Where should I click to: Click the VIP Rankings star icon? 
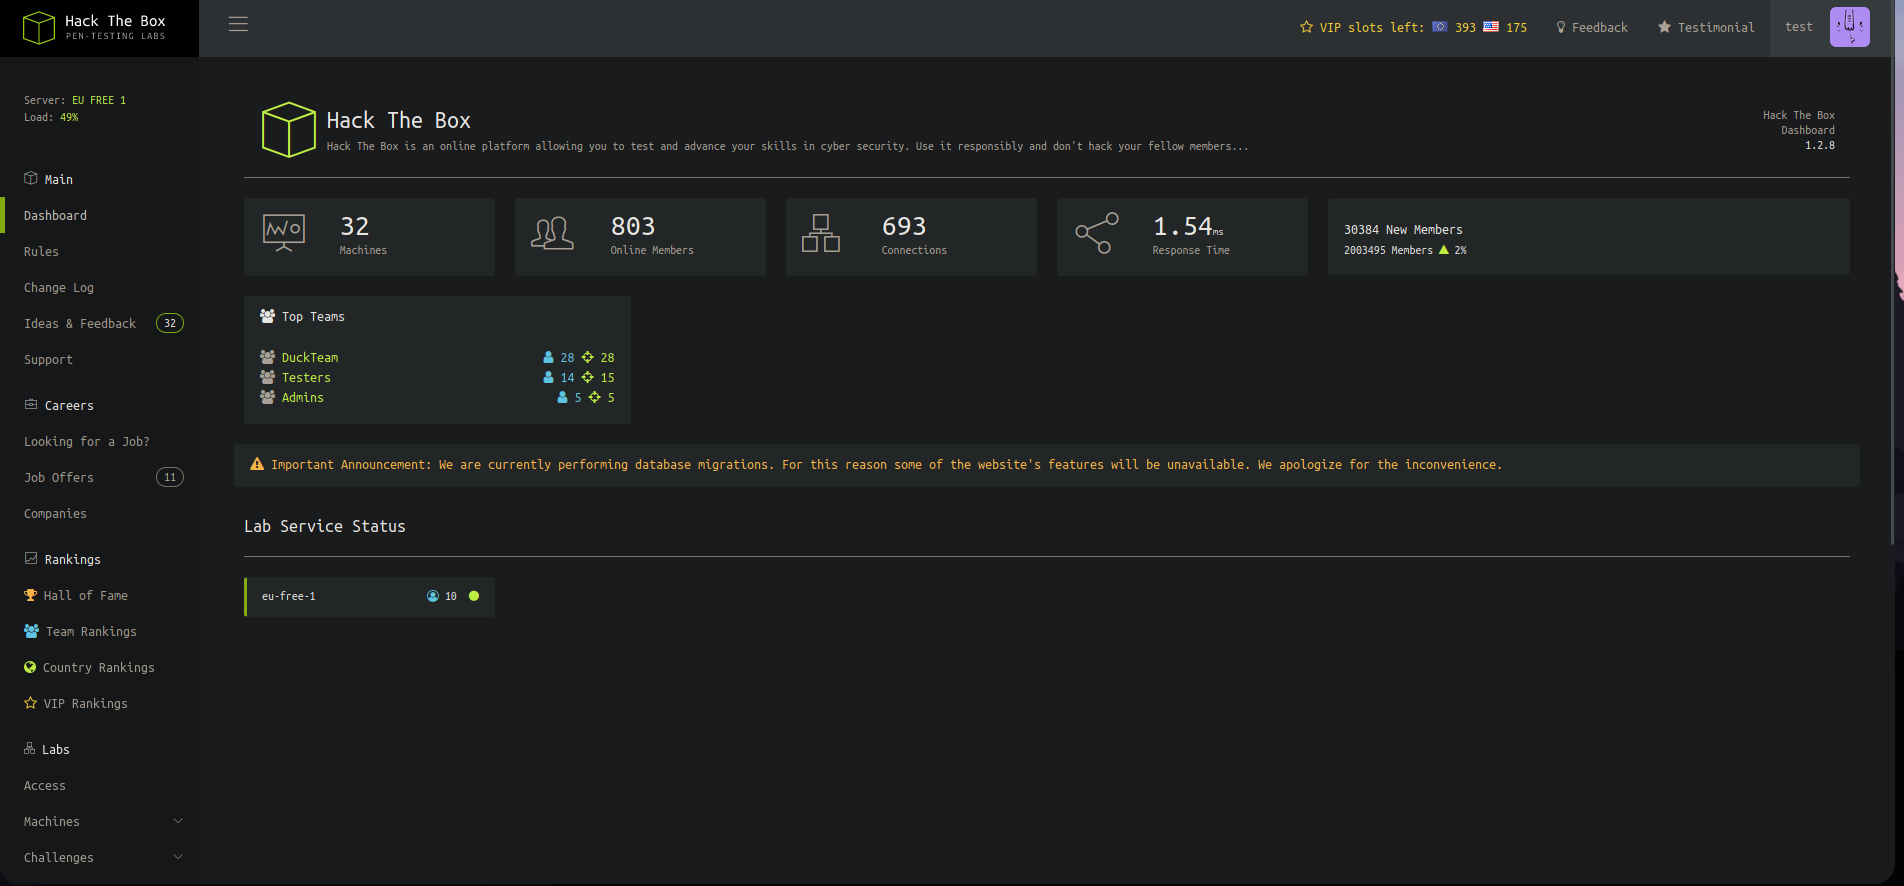pos(30,703)
